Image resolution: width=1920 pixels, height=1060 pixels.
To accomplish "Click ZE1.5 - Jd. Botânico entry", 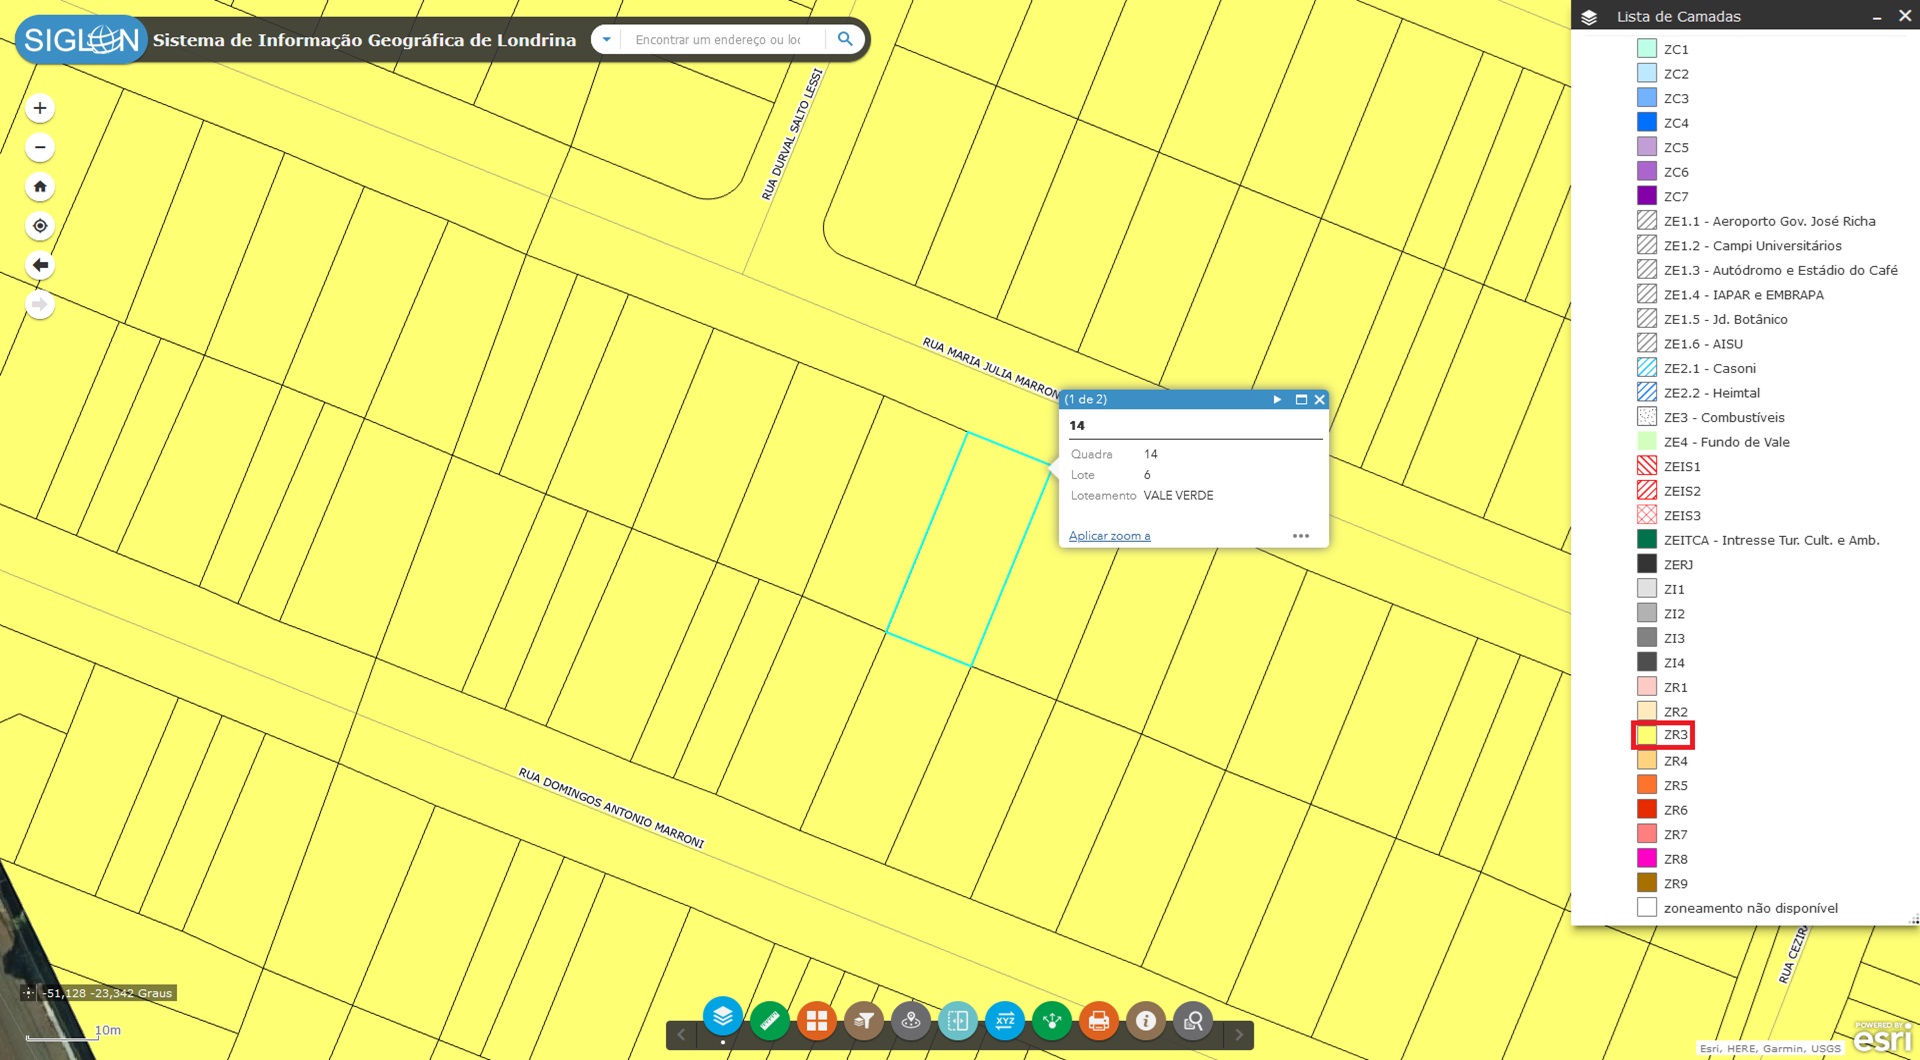I will click(x=1725, y=319).
